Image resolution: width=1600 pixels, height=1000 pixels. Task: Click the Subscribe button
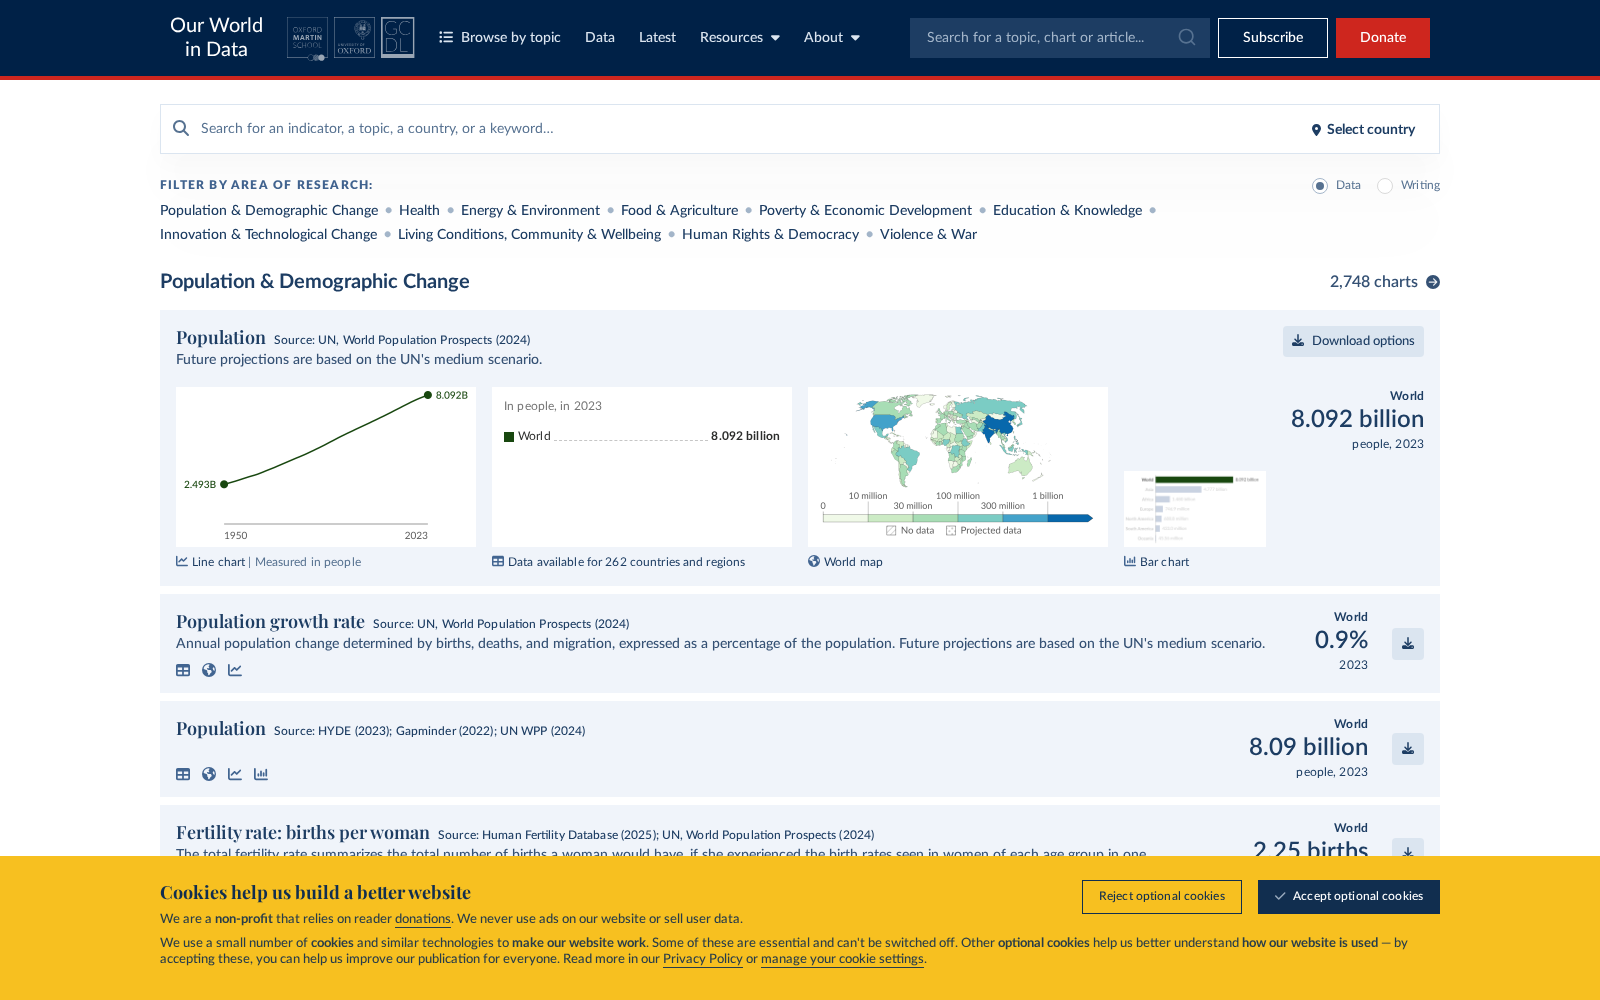pos(1273,38)
